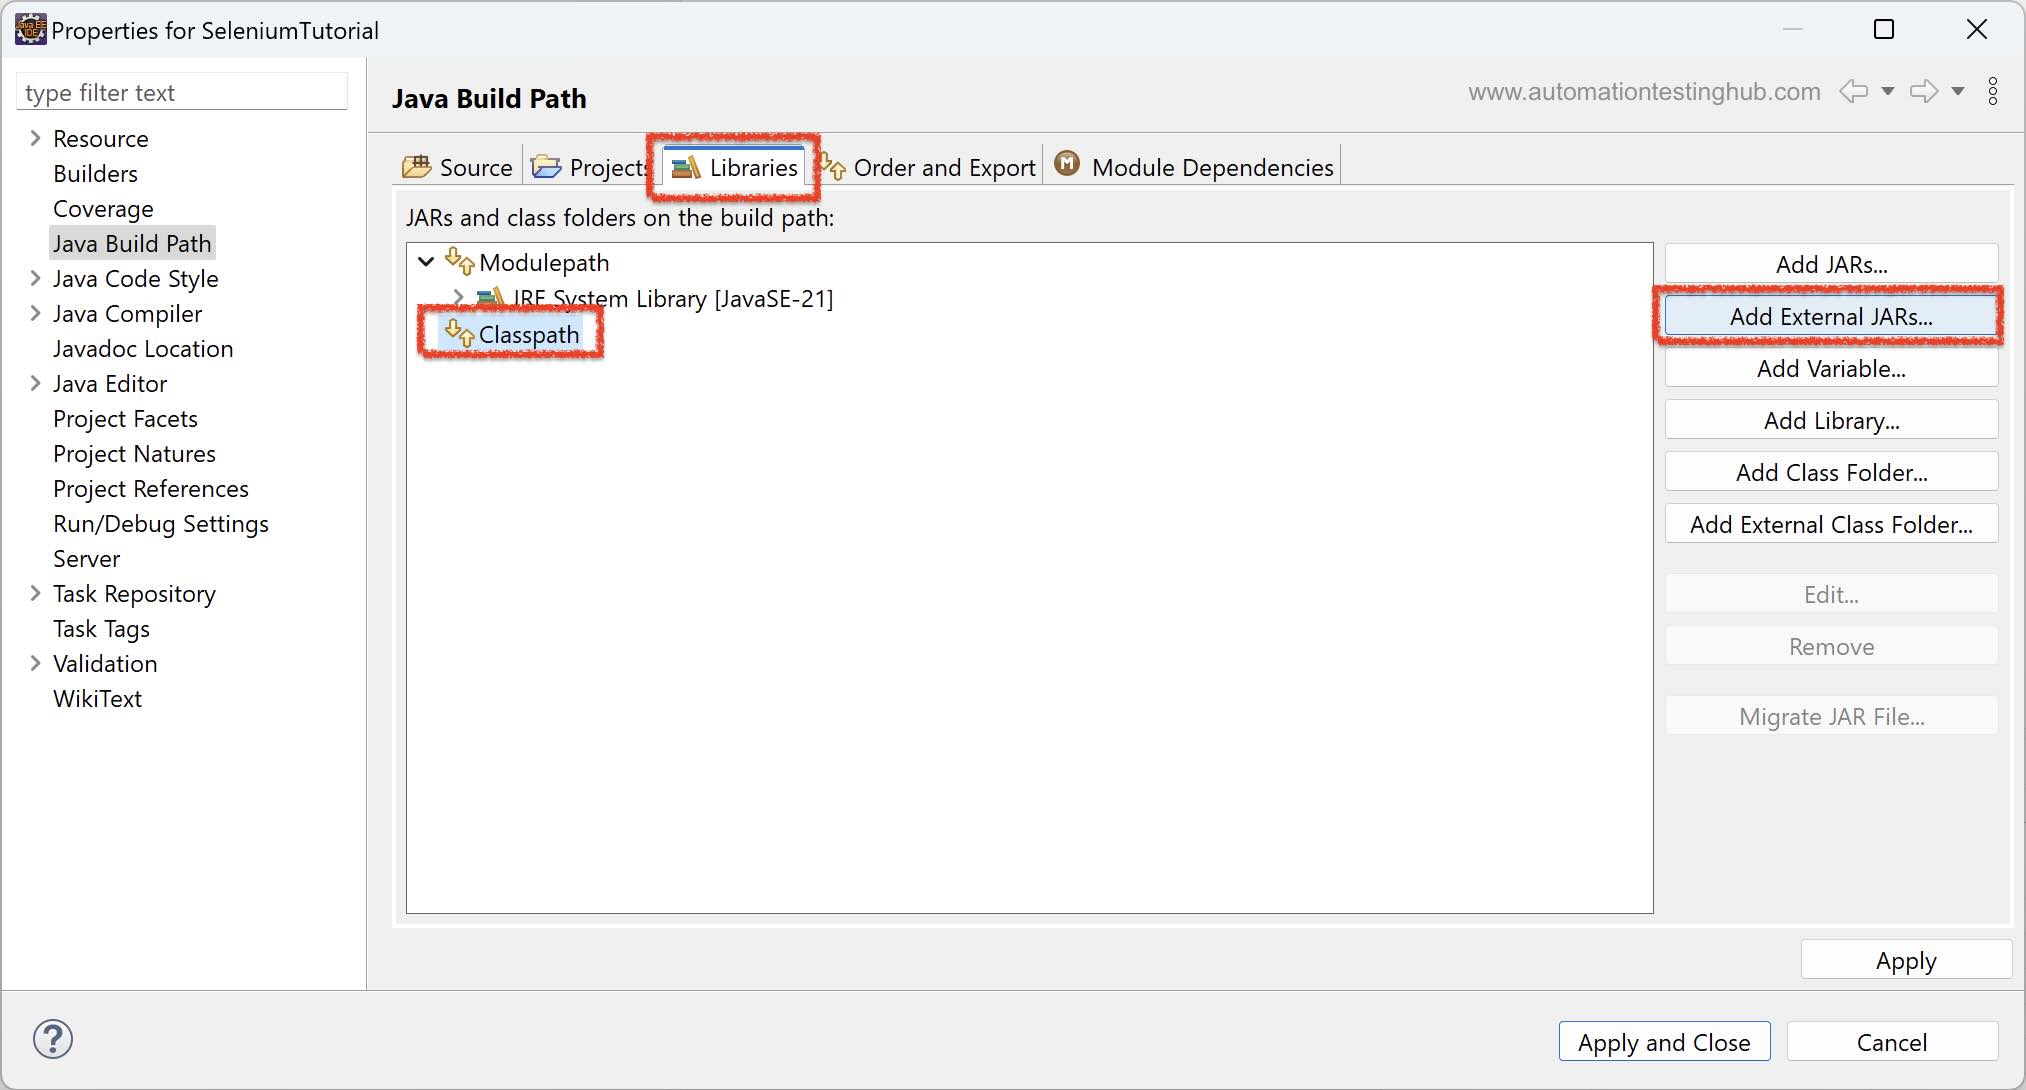The width and height of the screenshot is (2026, 1090).
Task: Click the Add External JARs button
Action: point(1830,317)
